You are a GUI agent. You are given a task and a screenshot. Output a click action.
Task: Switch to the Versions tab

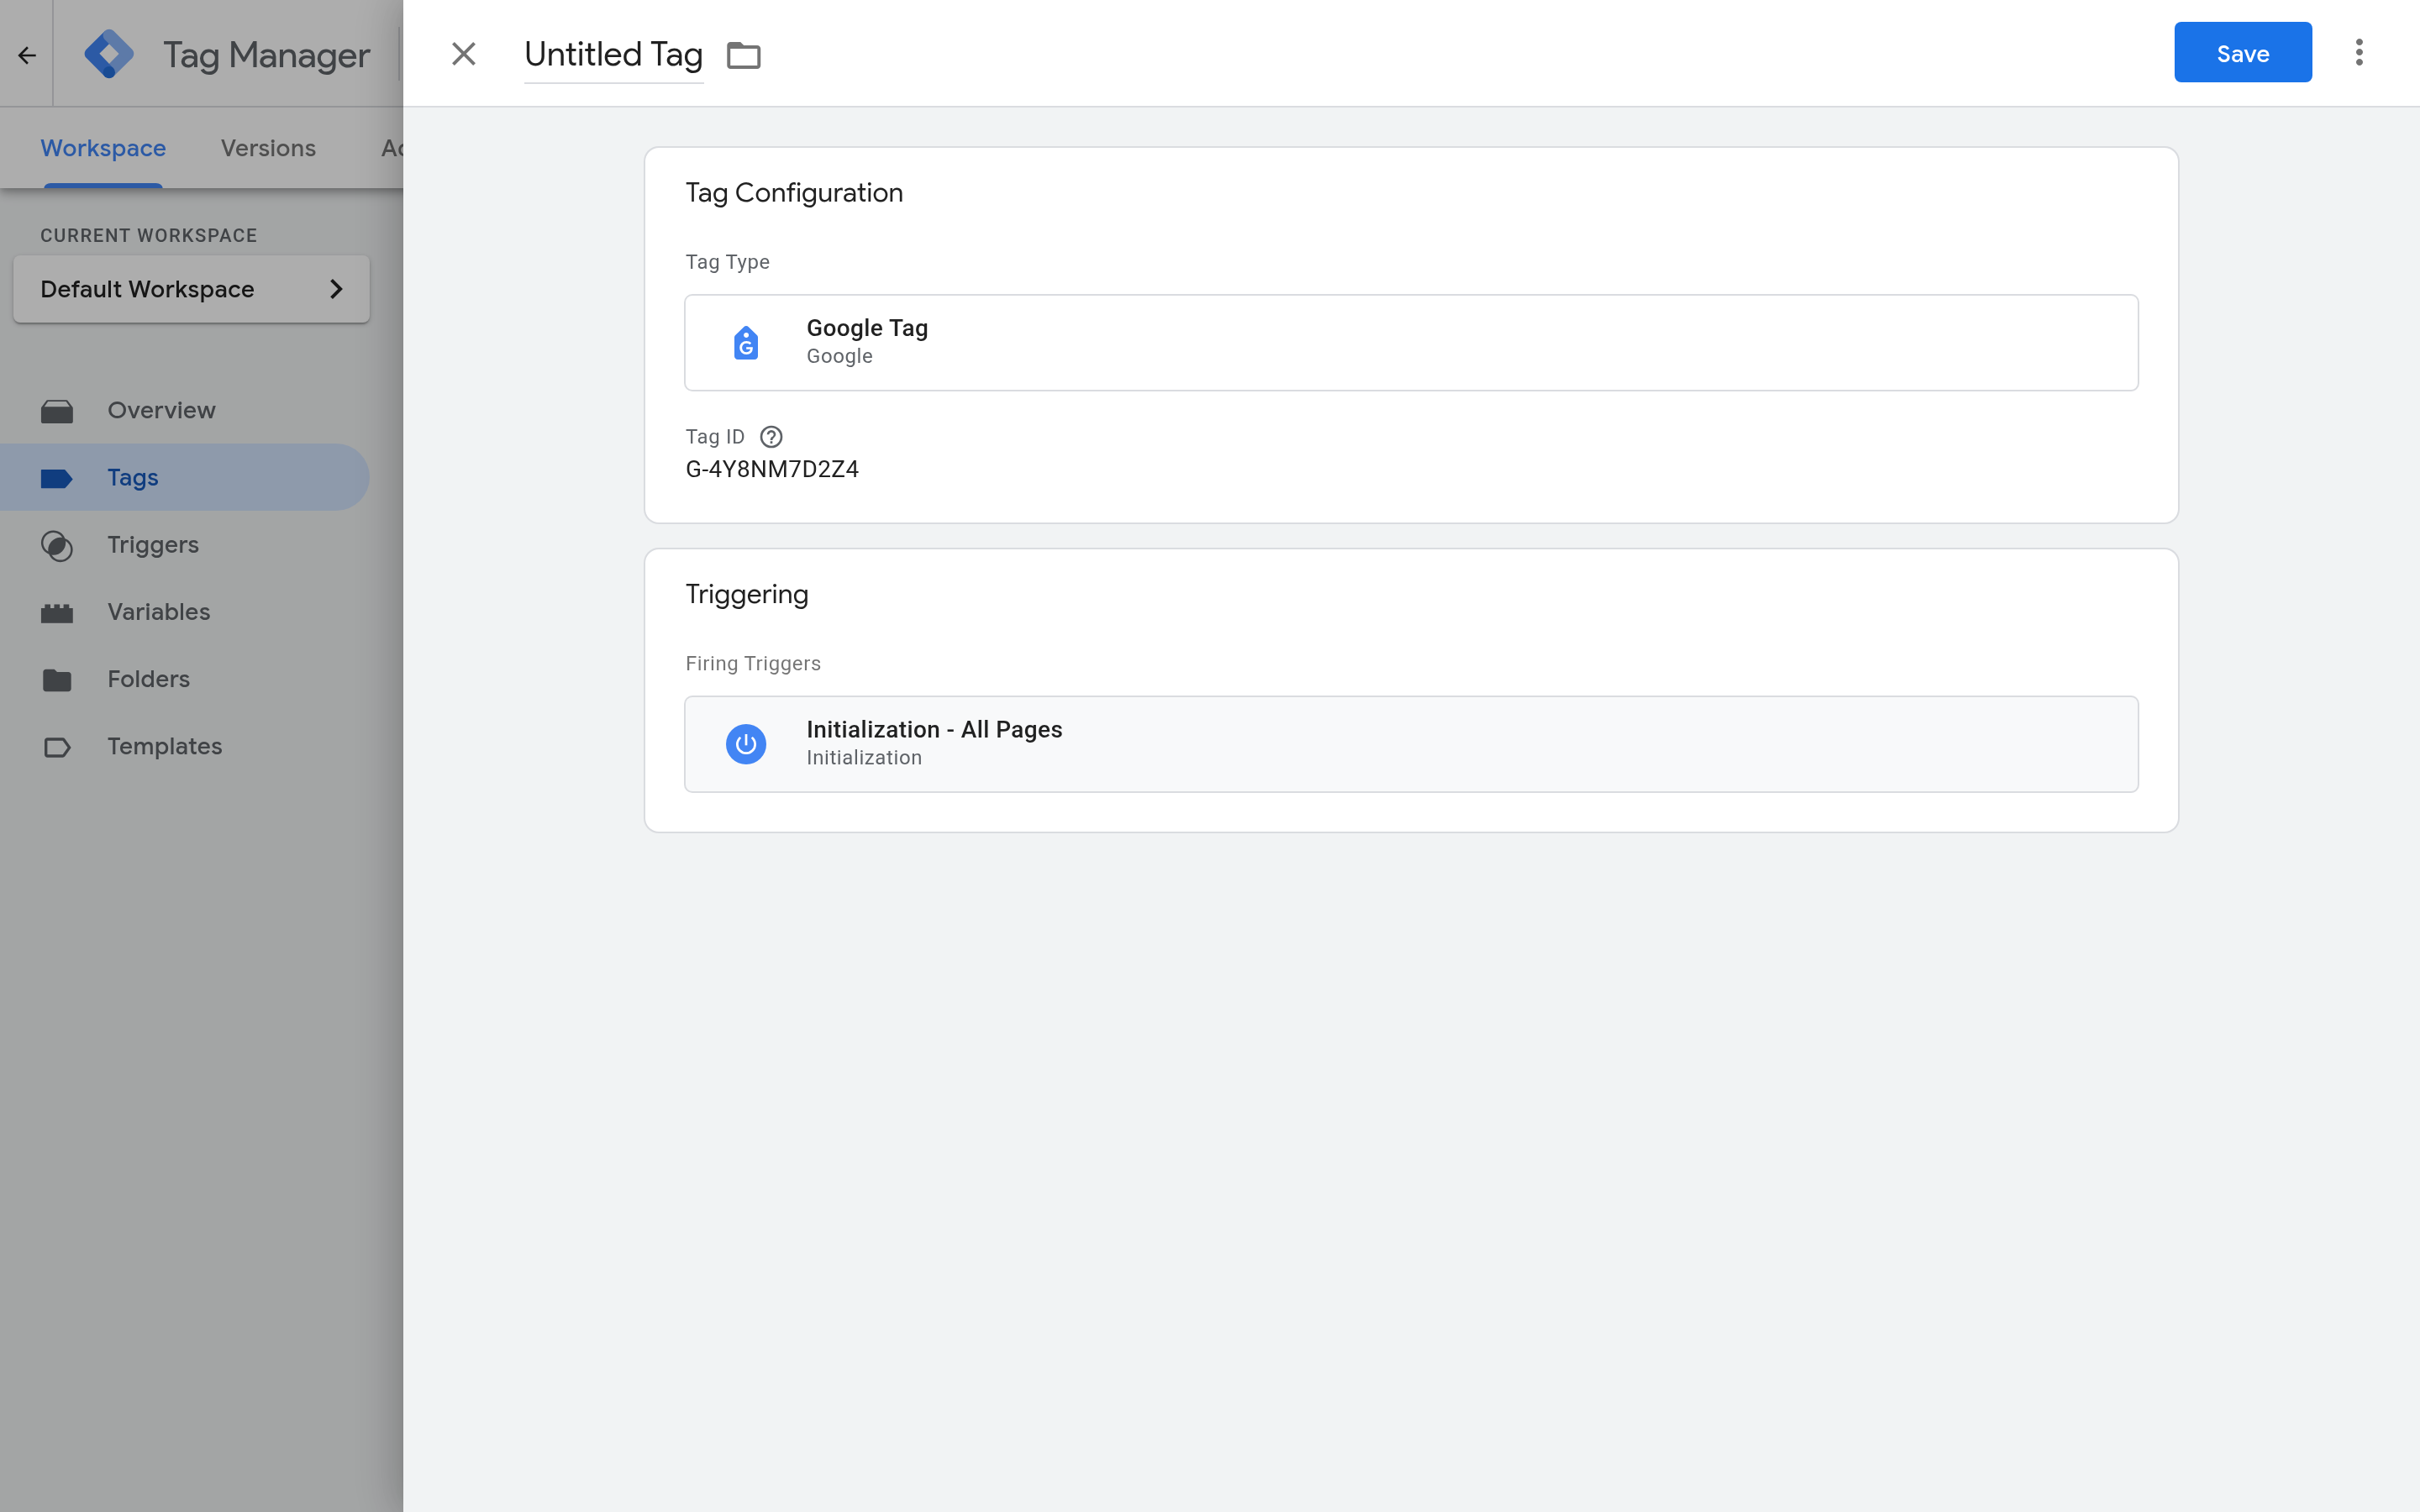[268, 148]
